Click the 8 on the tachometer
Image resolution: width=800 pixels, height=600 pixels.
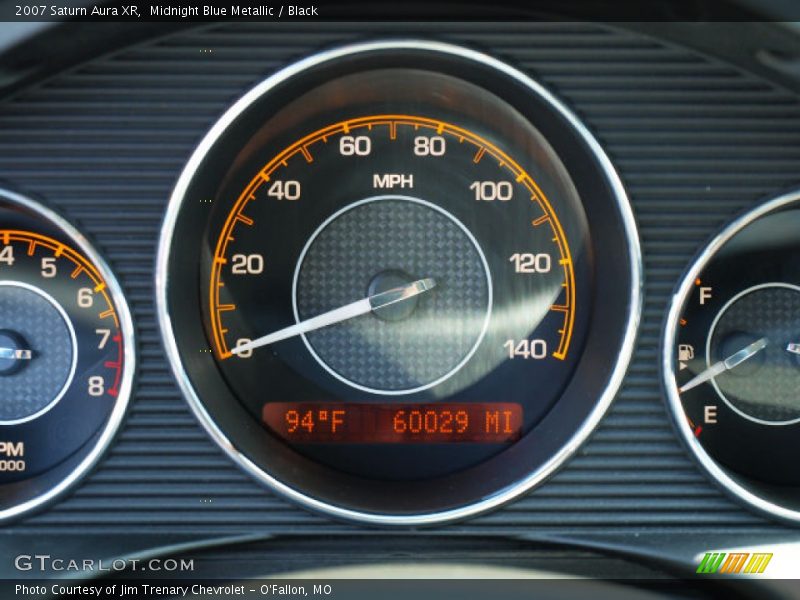click(x=95, y=386)
